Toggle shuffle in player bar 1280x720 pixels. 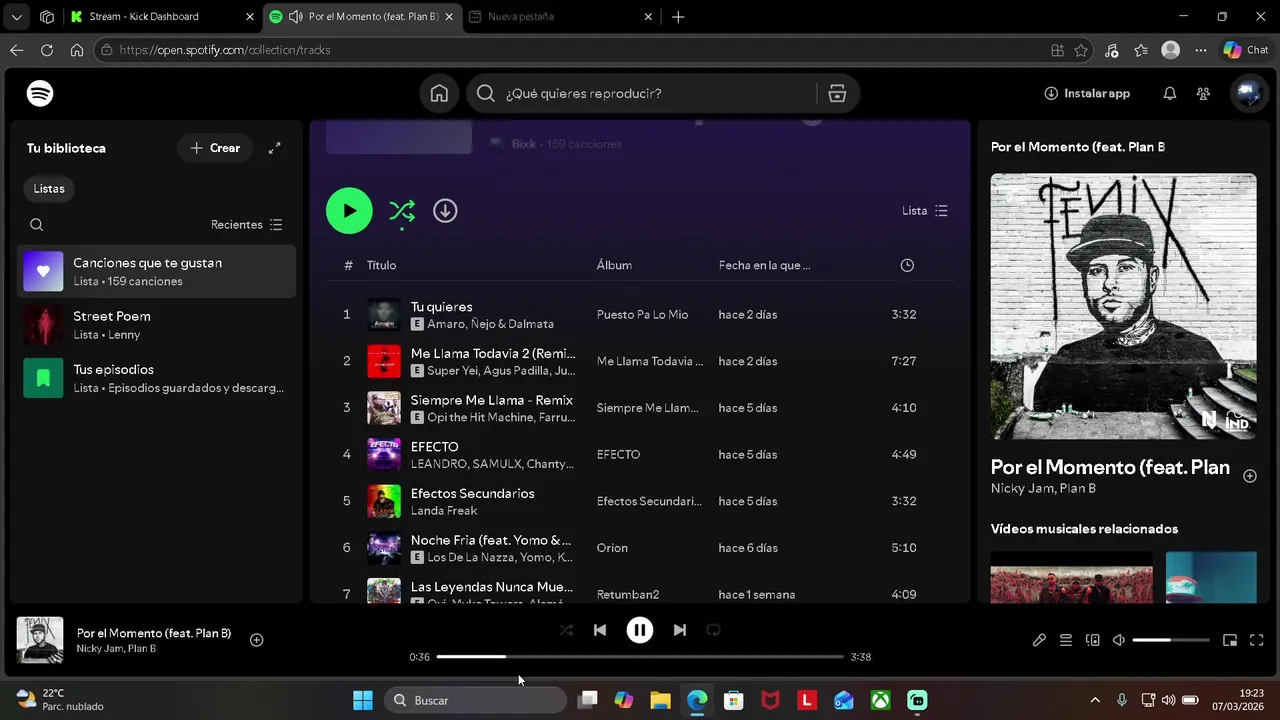(x=566, y=630)
